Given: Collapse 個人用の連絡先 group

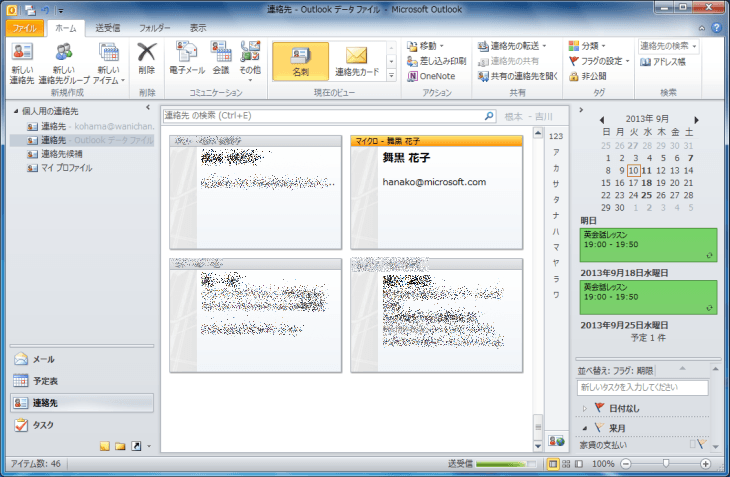Looking at the screenshot, I should click(x=16, y=111).
